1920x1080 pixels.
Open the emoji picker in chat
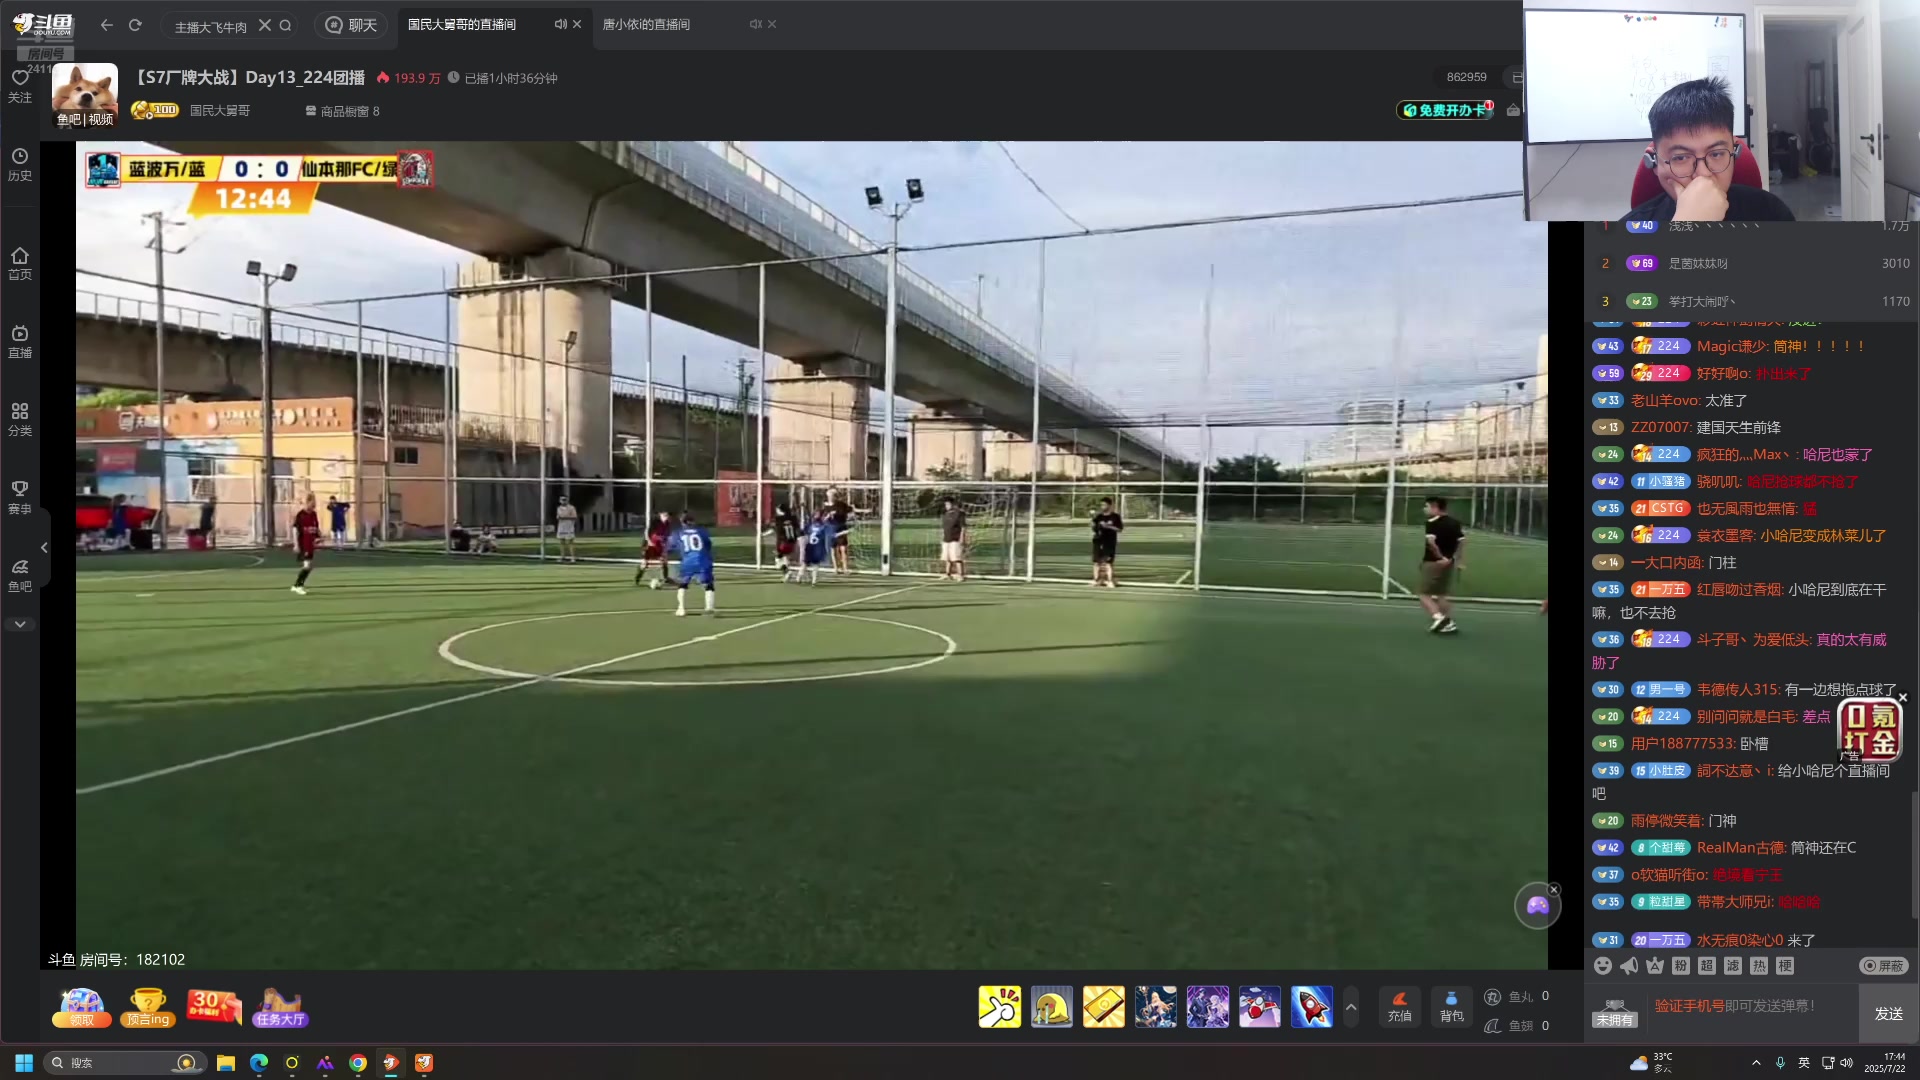click(x=1603, y=966)
